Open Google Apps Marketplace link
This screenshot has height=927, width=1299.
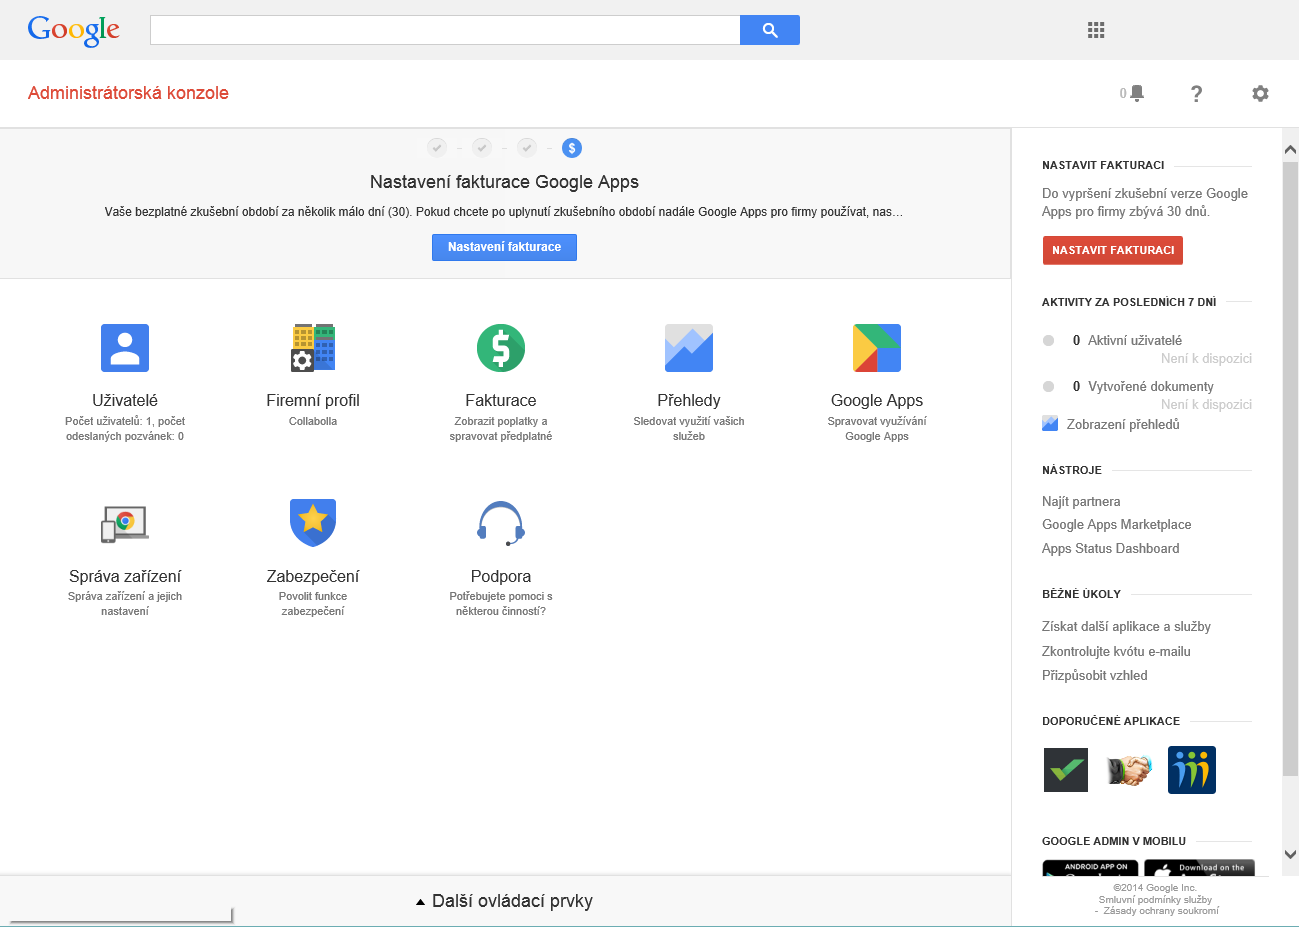(1116, 524)
